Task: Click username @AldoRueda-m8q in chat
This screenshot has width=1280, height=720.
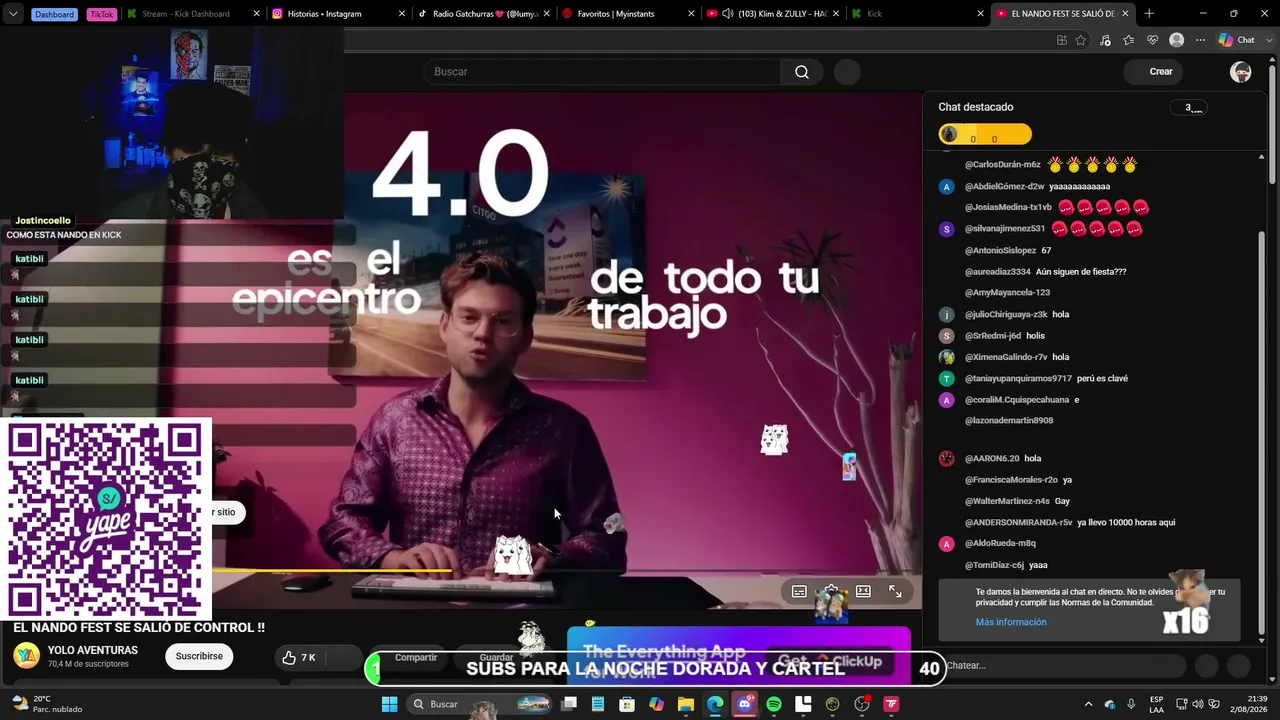Action: click(1000, 544)
